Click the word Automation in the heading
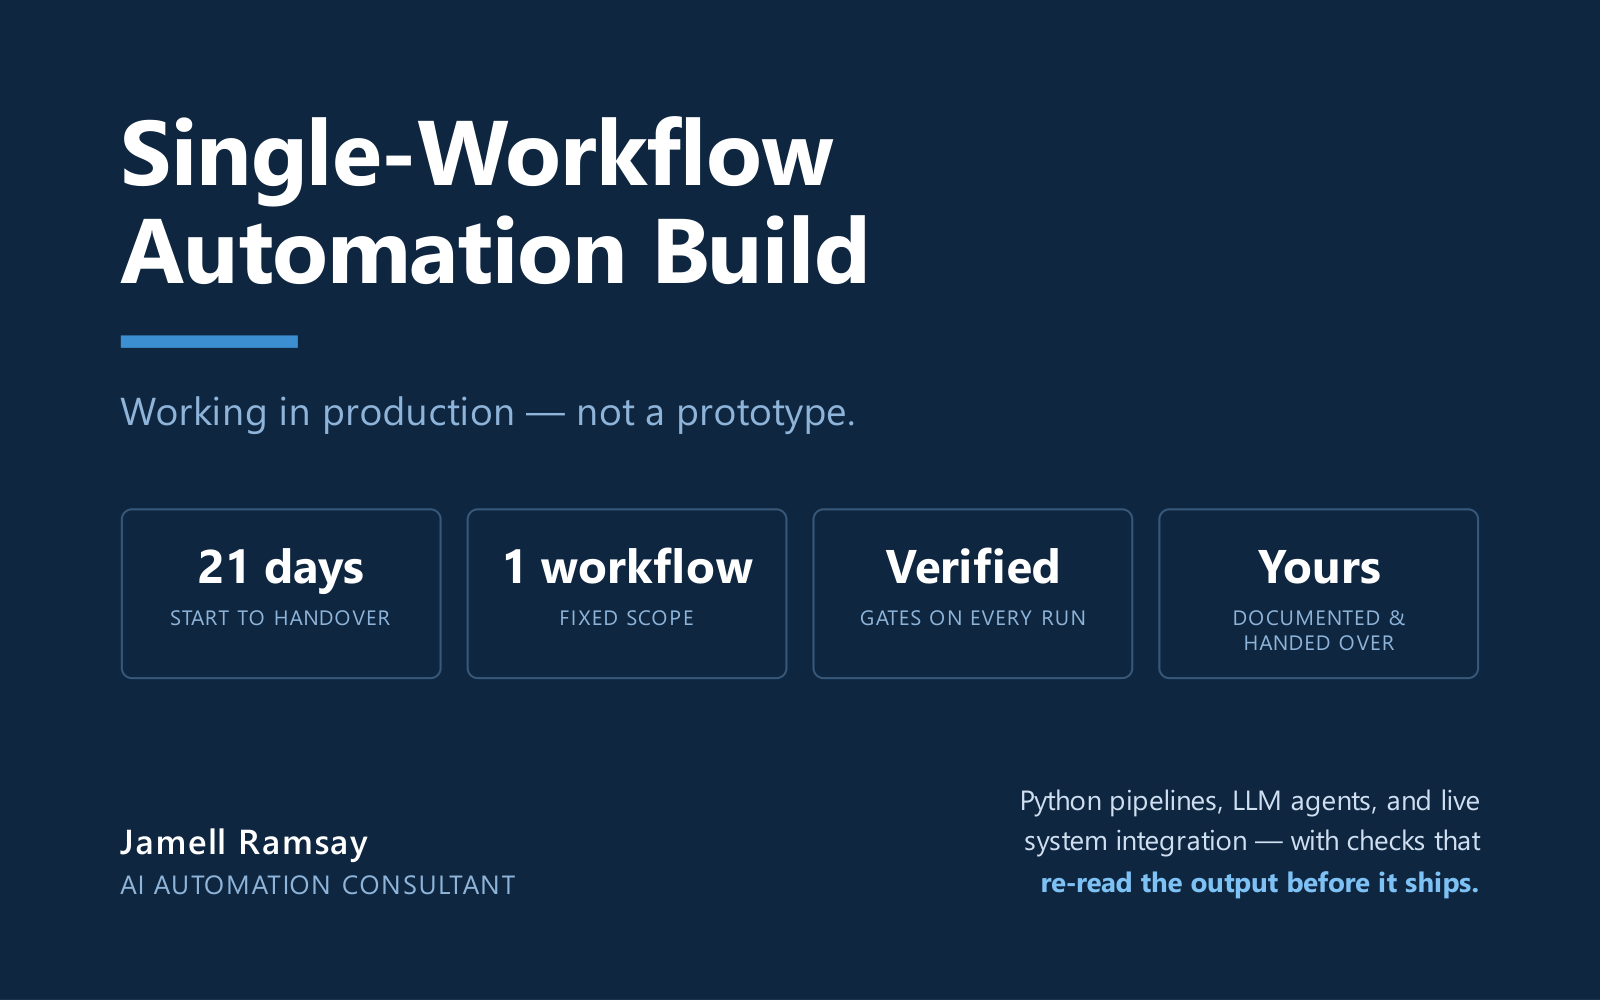The image size is (1600, 1000). point(374,252)
